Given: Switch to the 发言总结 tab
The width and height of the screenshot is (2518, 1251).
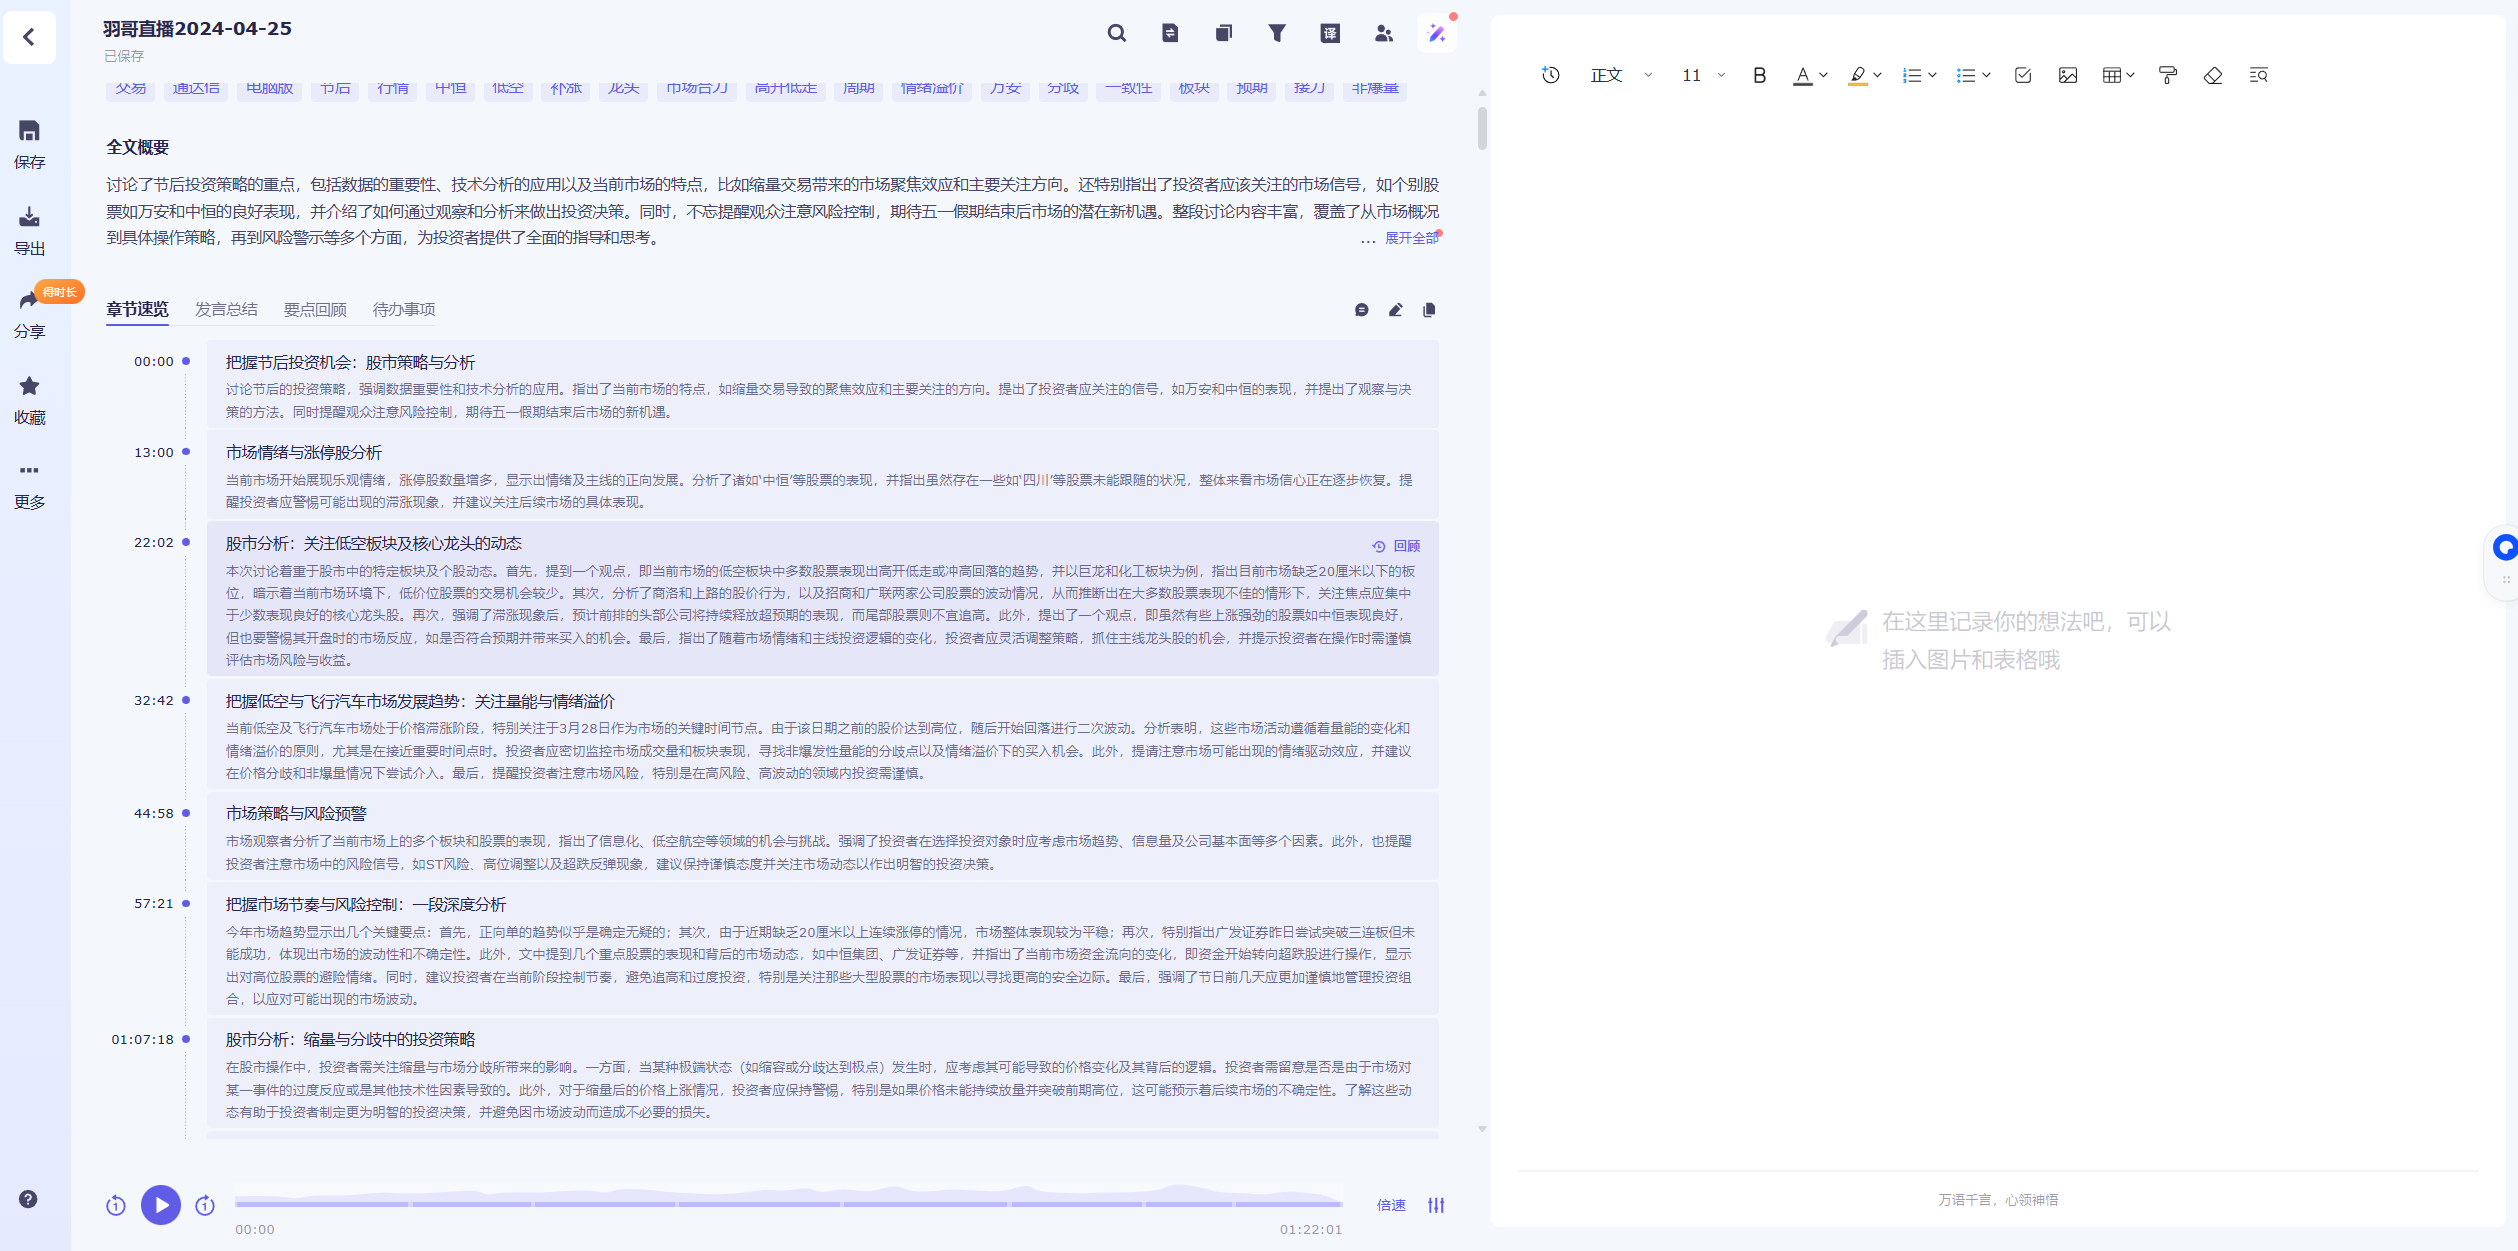Looking at the screenshot, I should point(225,309).
